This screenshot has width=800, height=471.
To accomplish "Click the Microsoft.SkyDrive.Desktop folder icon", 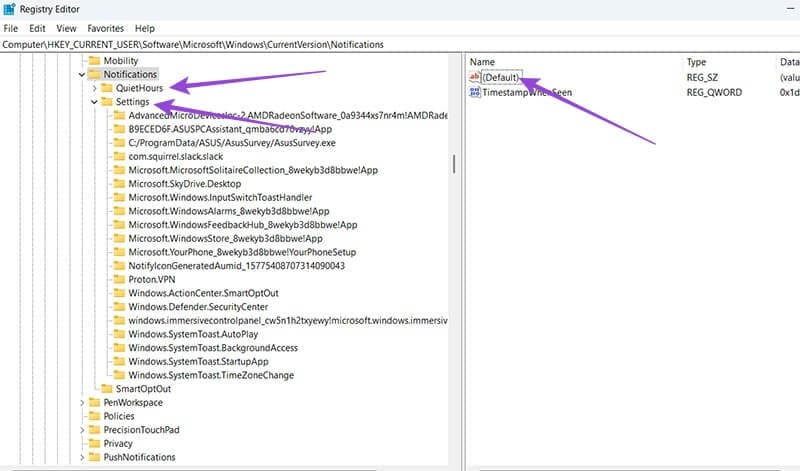I will pos(119,184).
